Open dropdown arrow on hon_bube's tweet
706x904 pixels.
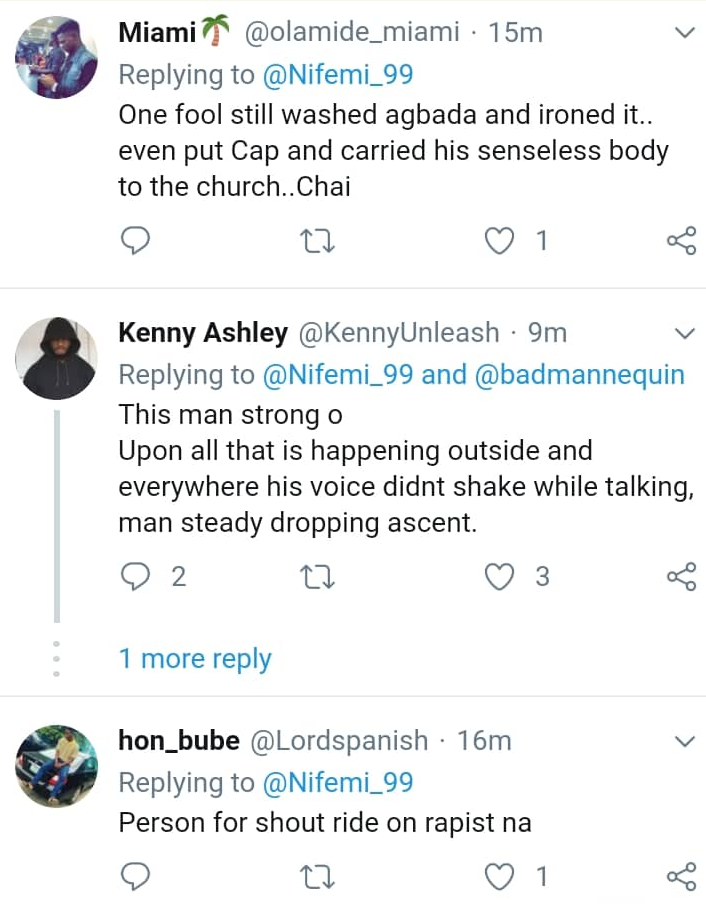pyautogui.click(x=685, y=741)
